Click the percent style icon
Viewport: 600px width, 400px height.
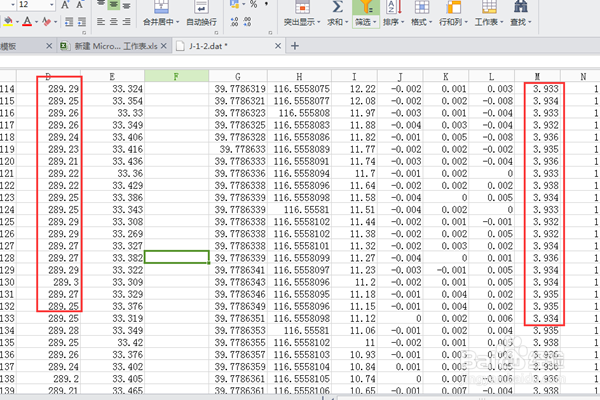(x=253, y=4)
